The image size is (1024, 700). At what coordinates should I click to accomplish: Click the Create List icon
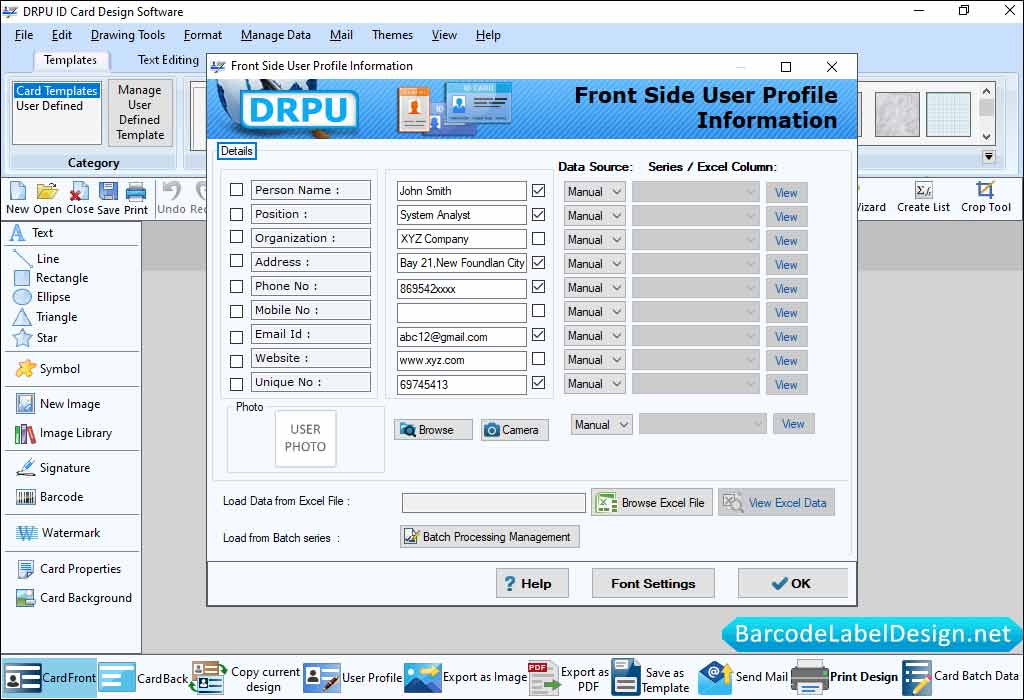coord(923,197)
